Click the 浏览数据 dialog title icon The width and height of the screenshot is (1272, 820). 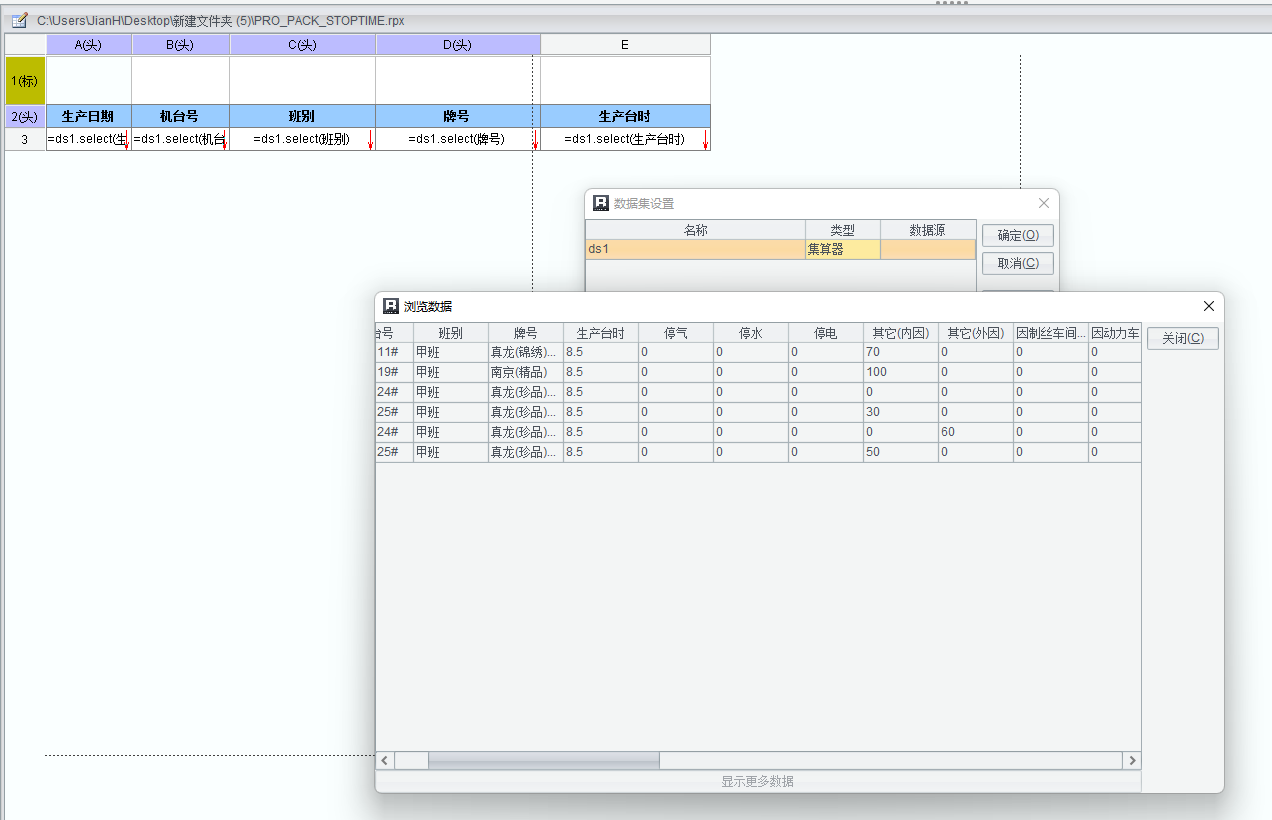tap(391, 306)
